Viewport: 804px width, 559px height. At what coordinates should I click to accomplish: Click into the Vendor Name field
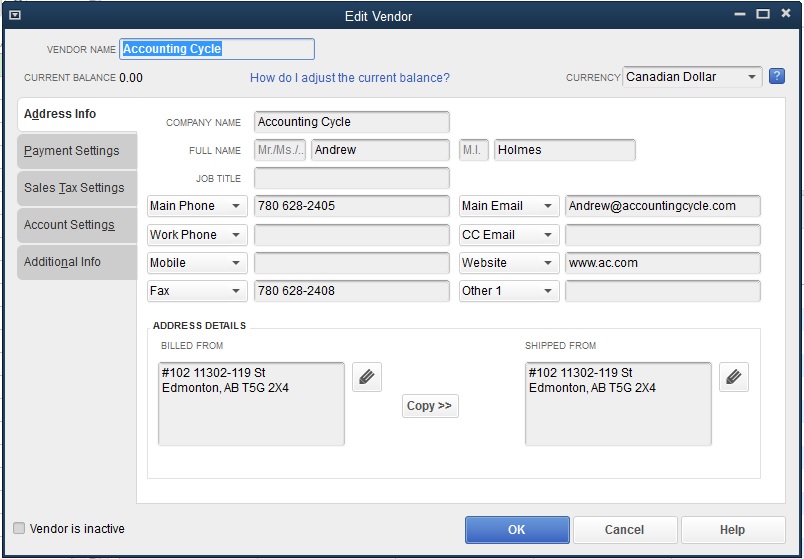(217, 49)
